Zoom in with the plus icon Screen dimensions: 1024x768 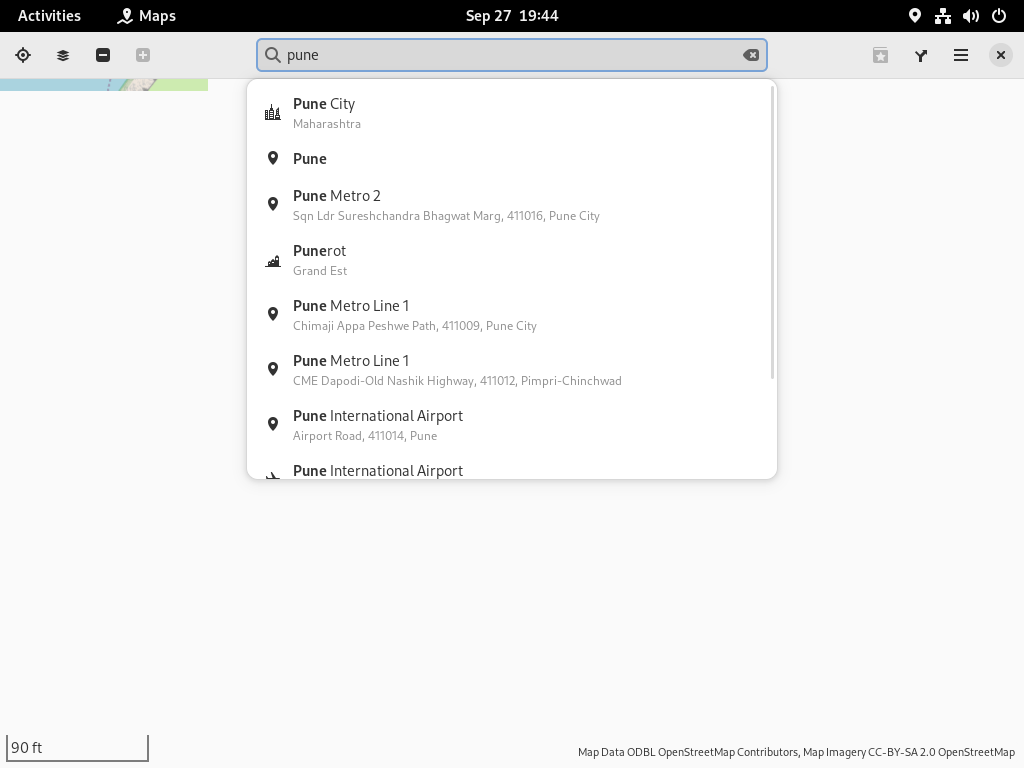(x=143, y=56)
